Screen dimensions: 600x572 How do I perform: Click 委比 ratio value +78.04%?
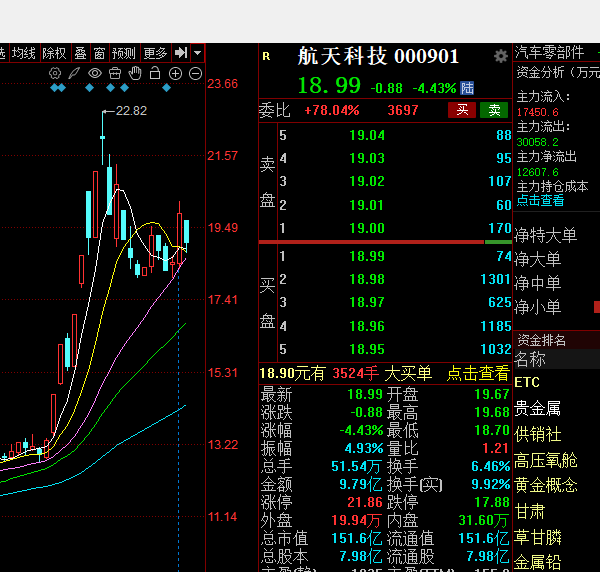pos(332,111)
